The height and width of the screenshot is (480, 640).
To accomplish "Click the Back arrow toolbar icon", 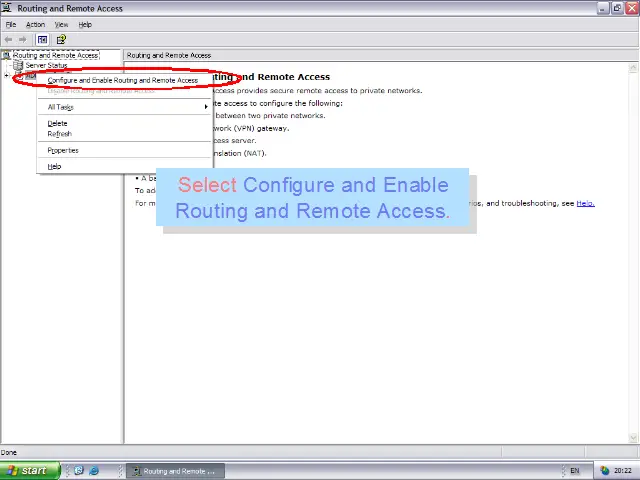I will (9, 40).
